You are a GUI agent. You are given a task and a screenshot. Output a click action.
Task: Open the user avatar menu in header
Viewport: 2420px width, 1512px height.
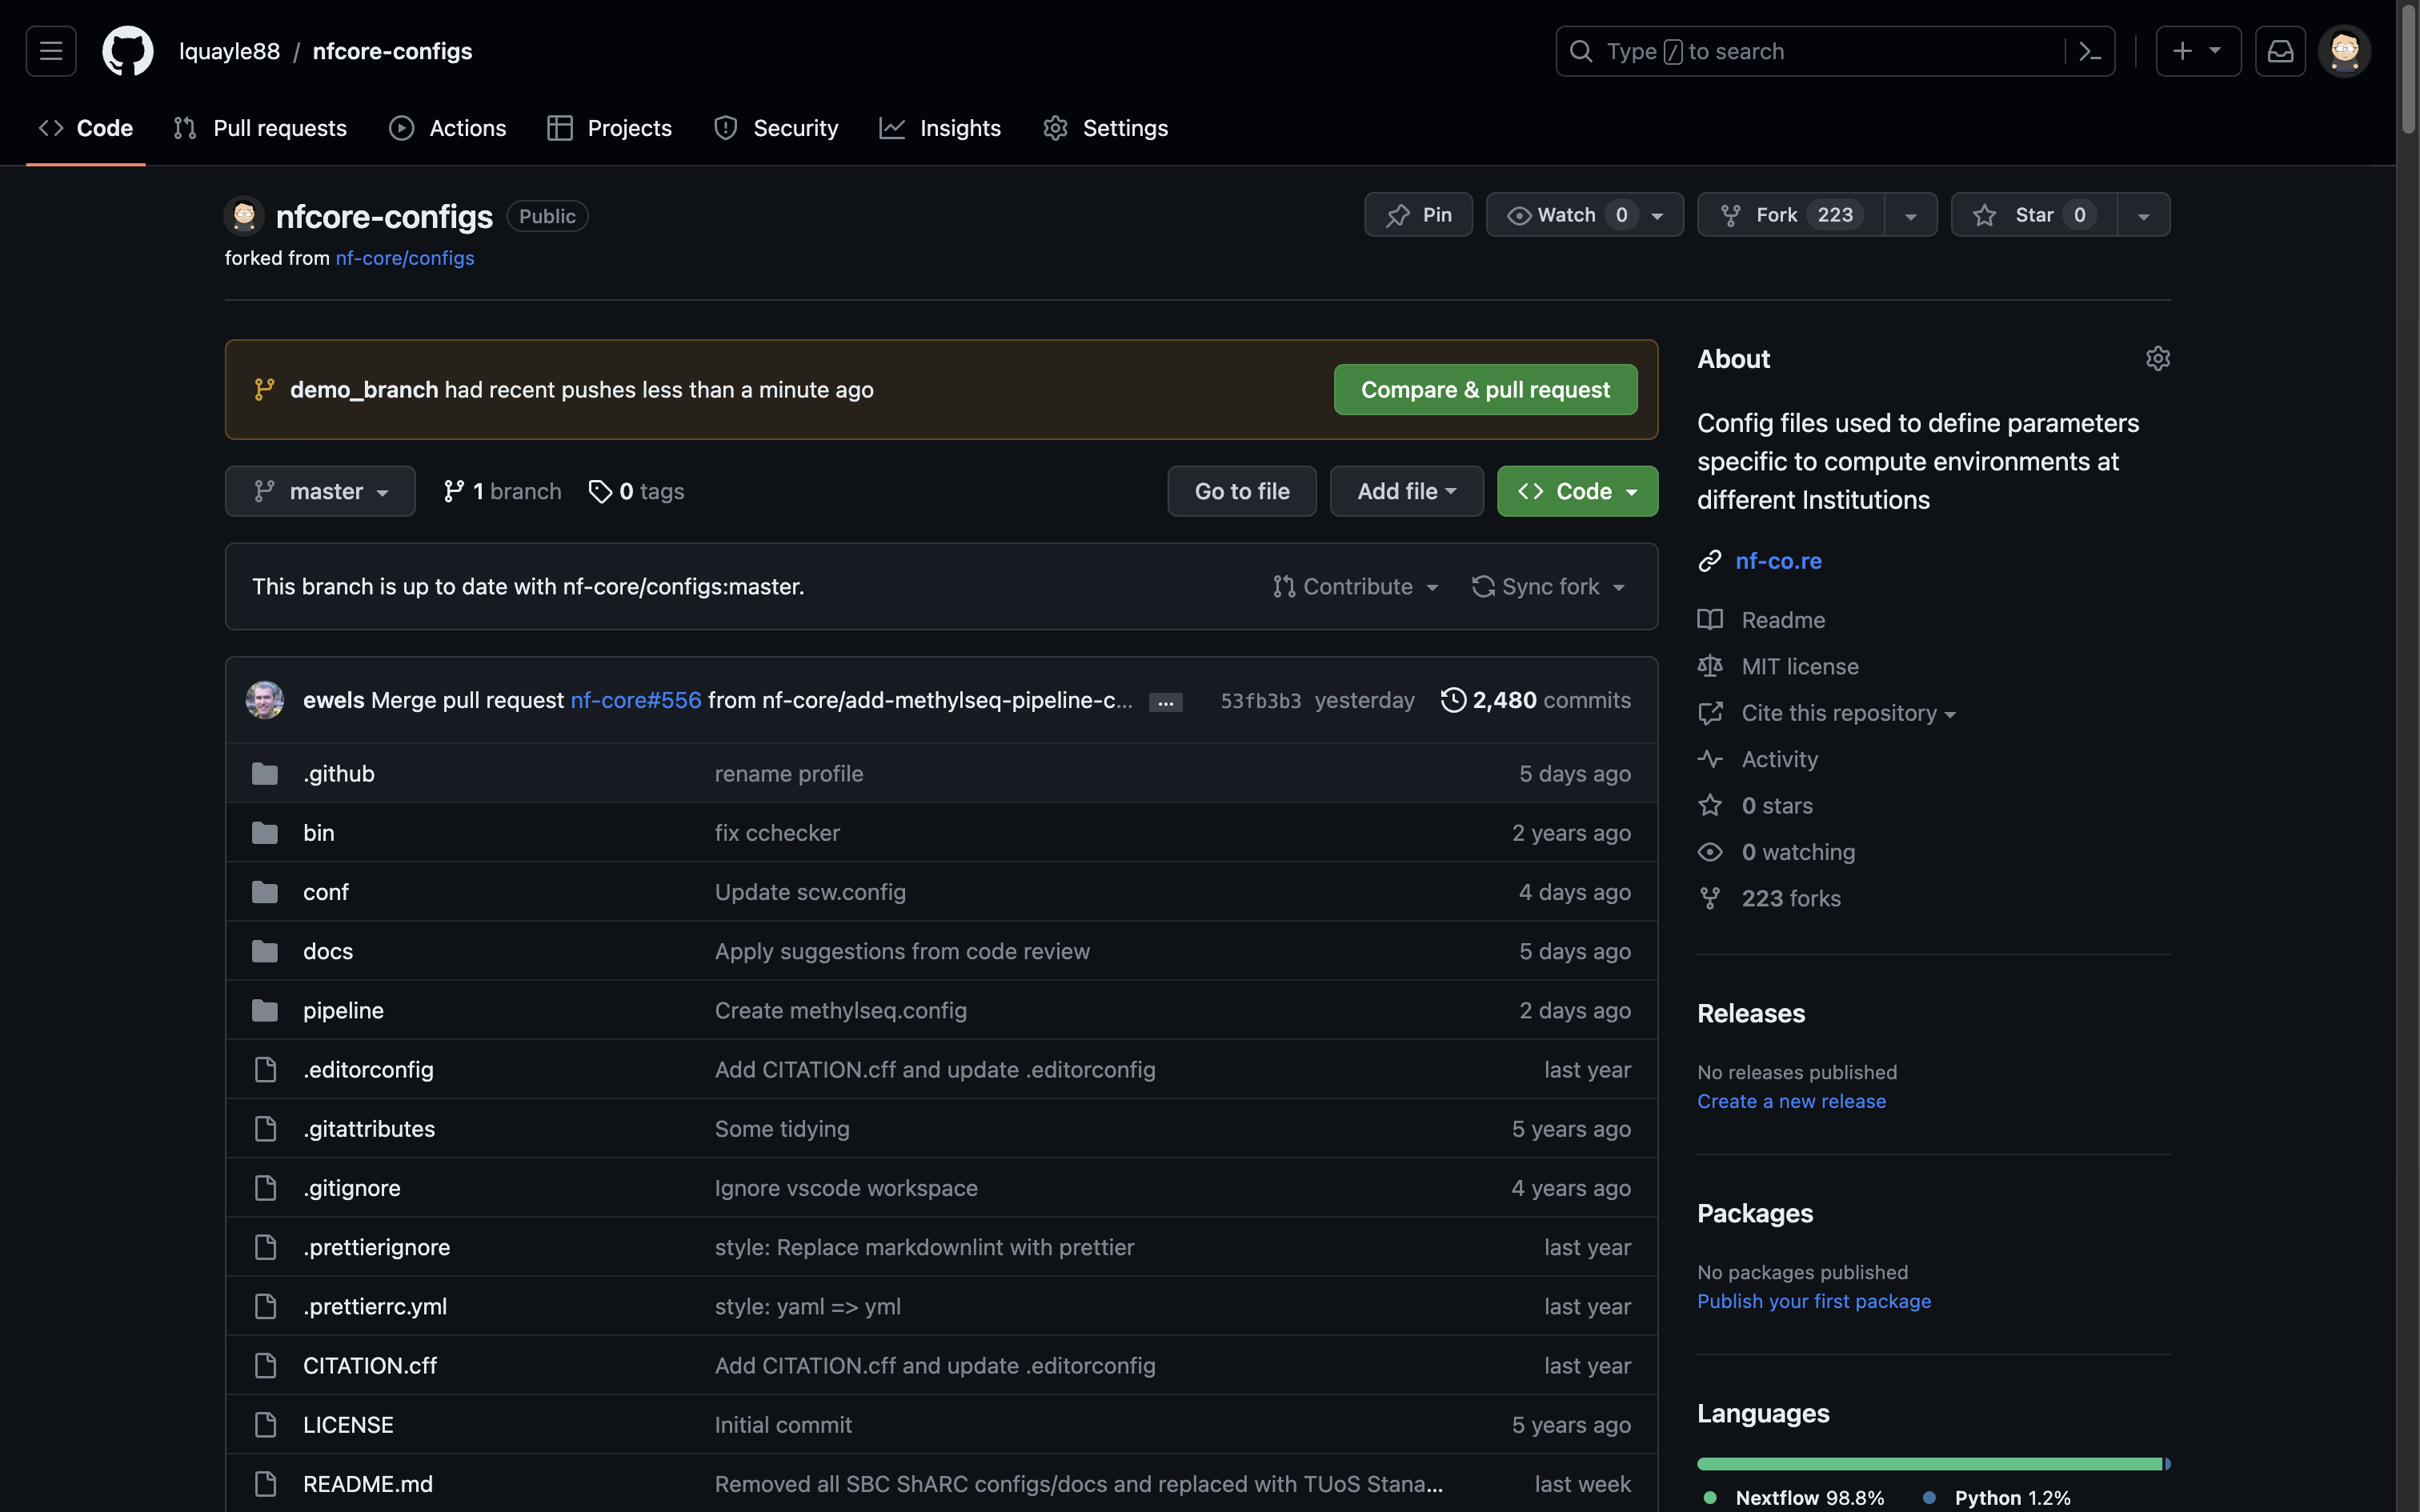(2344, 51)
